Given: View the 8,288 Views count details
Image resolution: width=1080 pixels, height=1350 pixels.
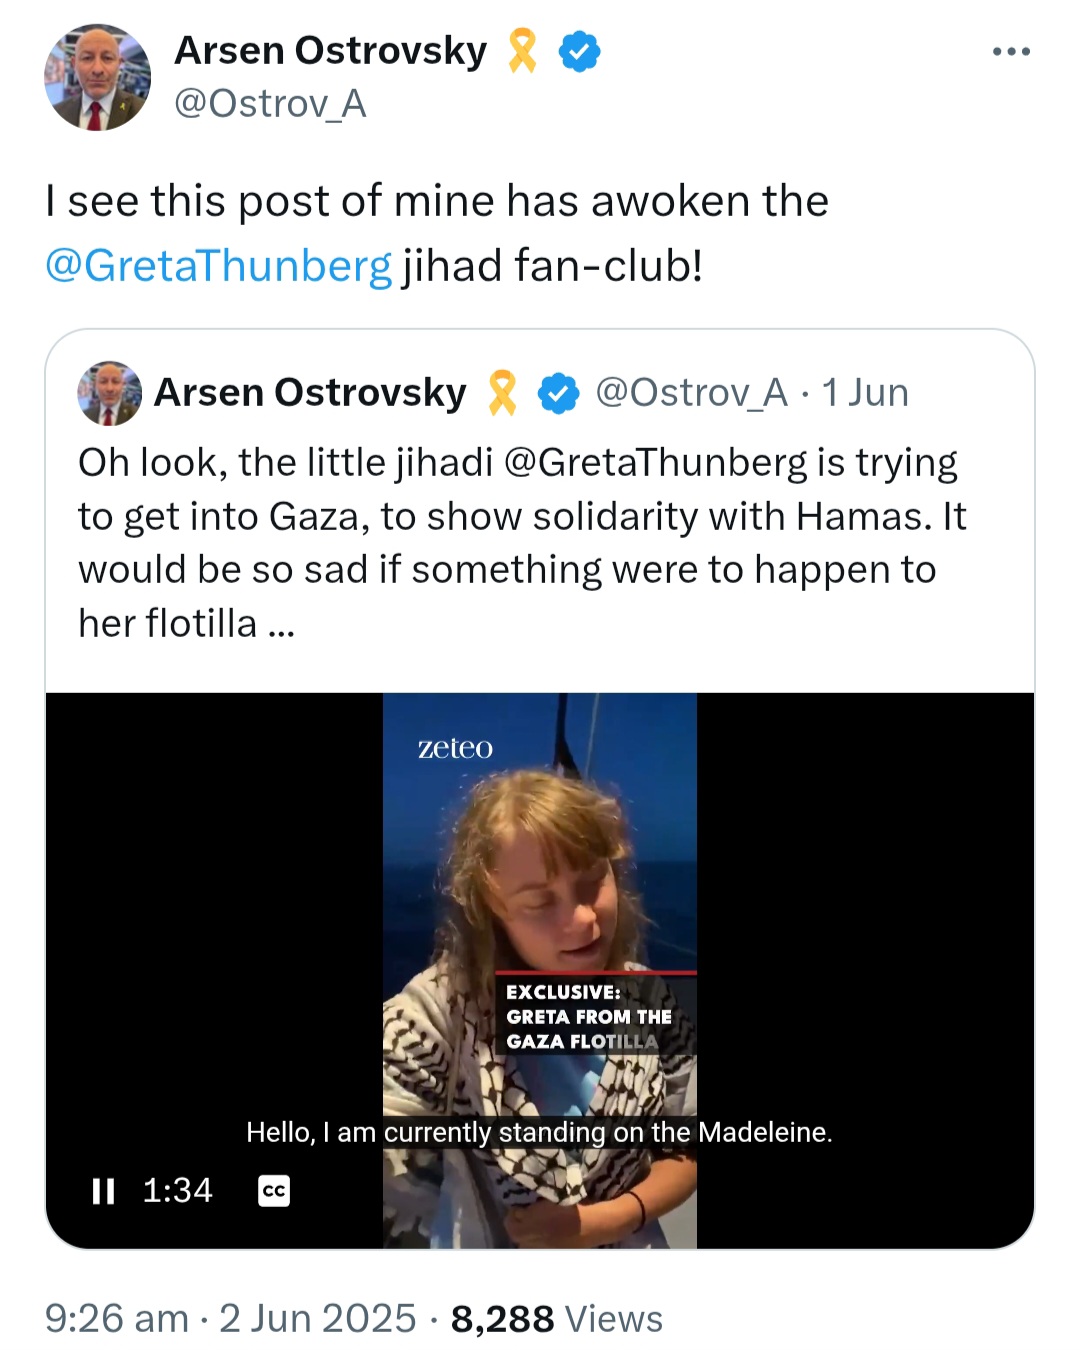Looking at the screenshot, I should 557,1318.
